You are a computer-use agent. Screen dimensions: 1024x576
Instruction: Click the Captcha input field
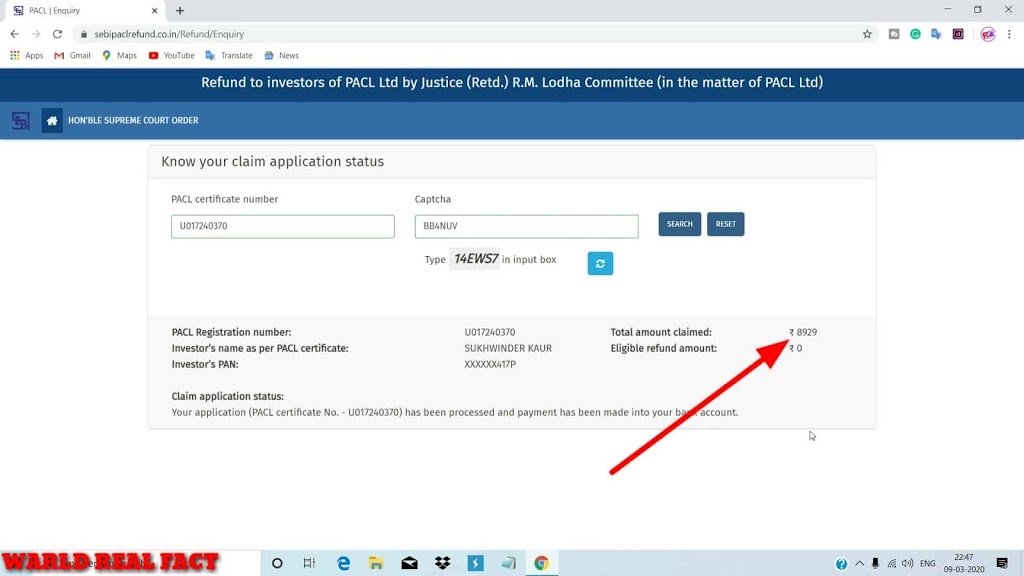[x=526, y=226]
